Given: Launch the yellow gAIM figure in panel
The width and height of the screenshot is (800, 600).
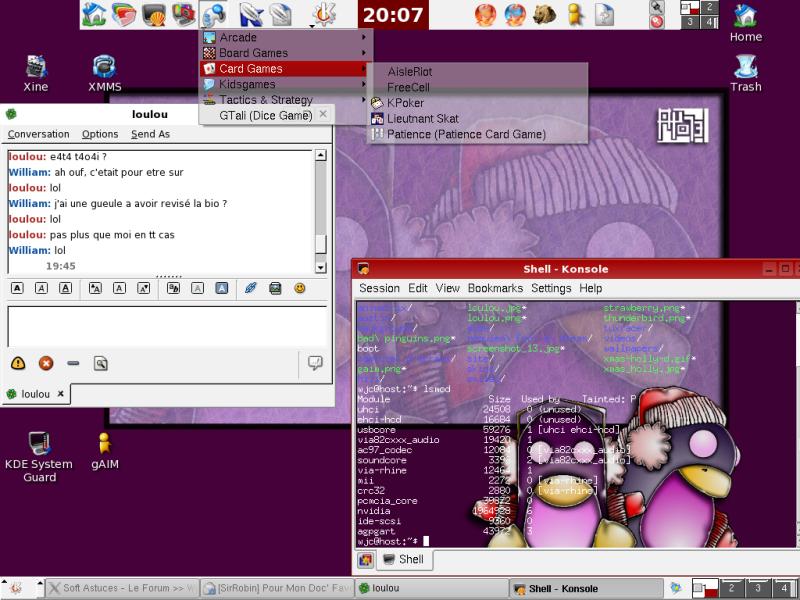Looking at the screenshot, I should click(x=575, y=14).
